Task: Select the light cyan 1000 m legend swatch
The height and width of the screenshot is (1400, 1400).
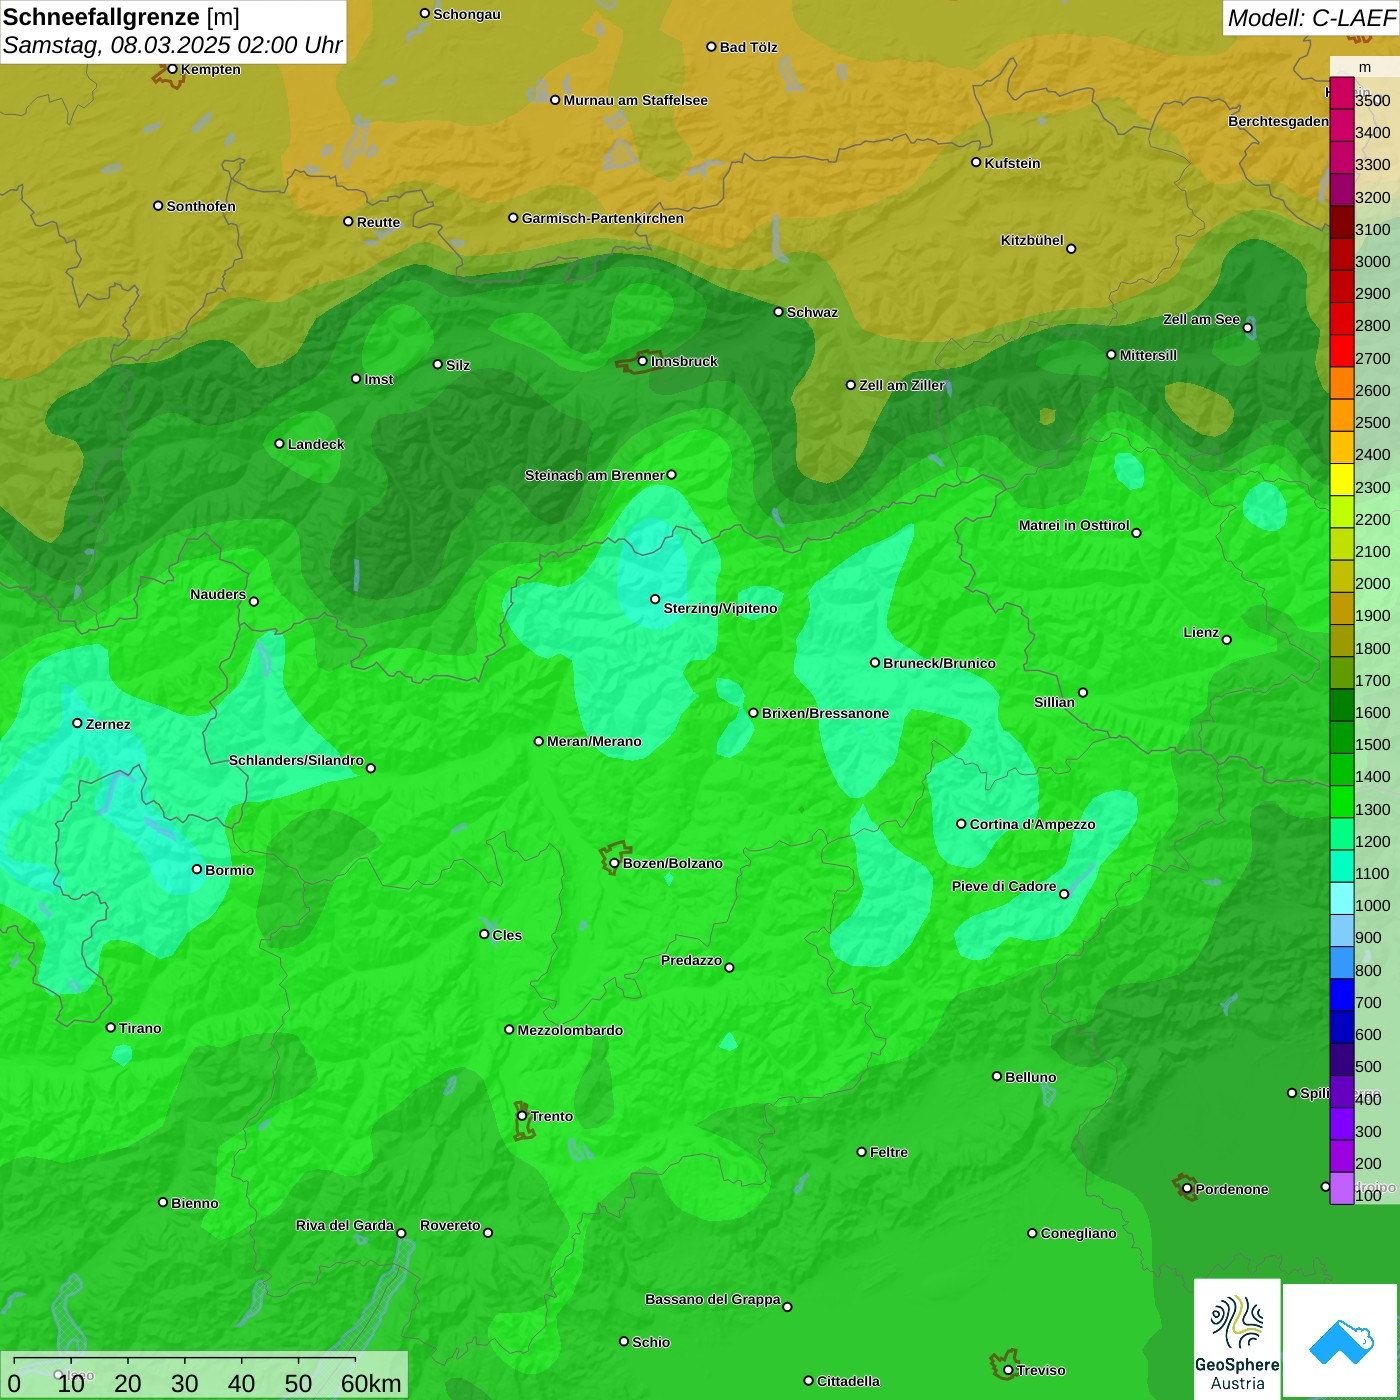Action: pos(1341,899)
